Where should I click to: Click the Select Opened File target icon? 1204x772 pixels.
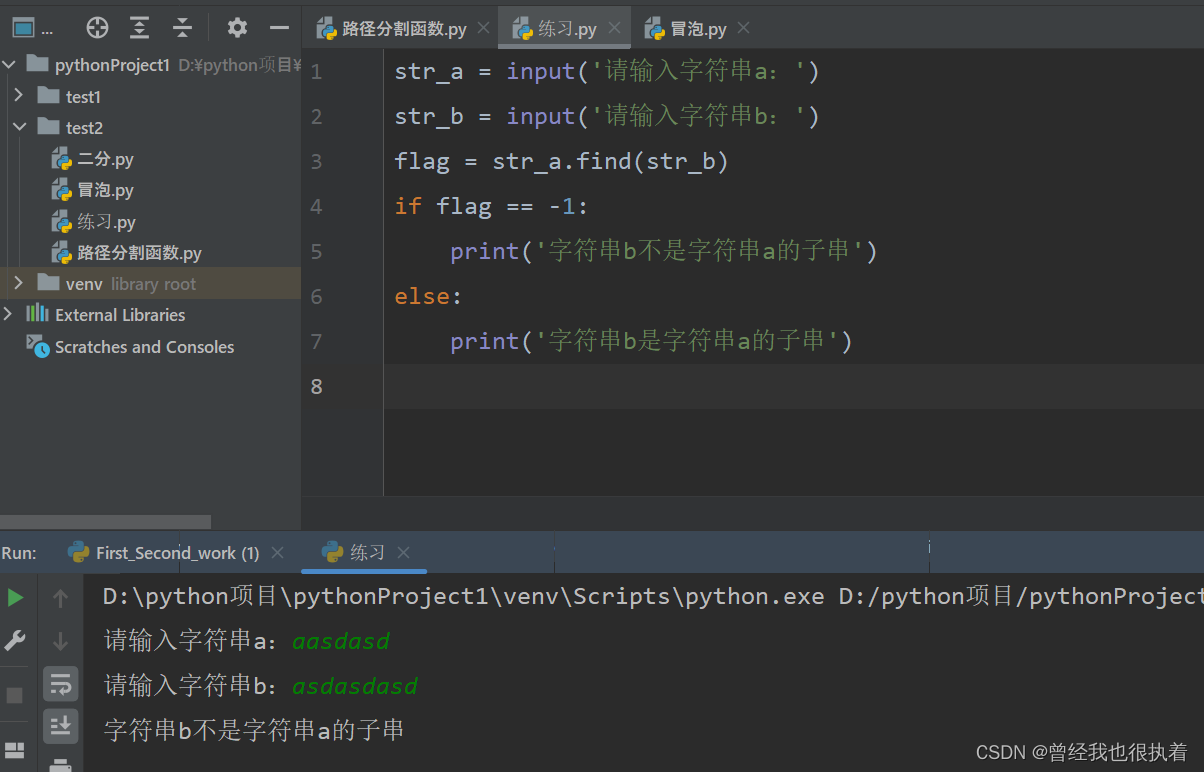pyautogui.click(x=97, y=28)
